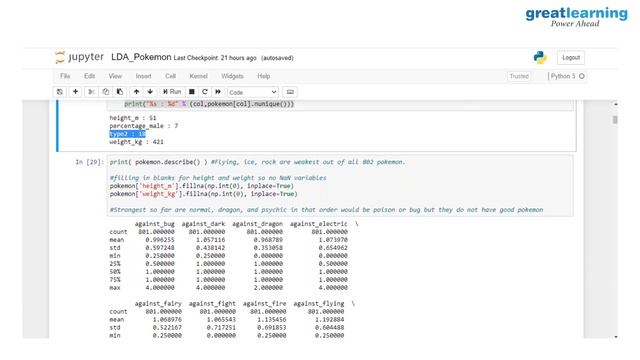Click the greatlearning logo
Viewport: 640px width, 360px height.
point(576,17)
